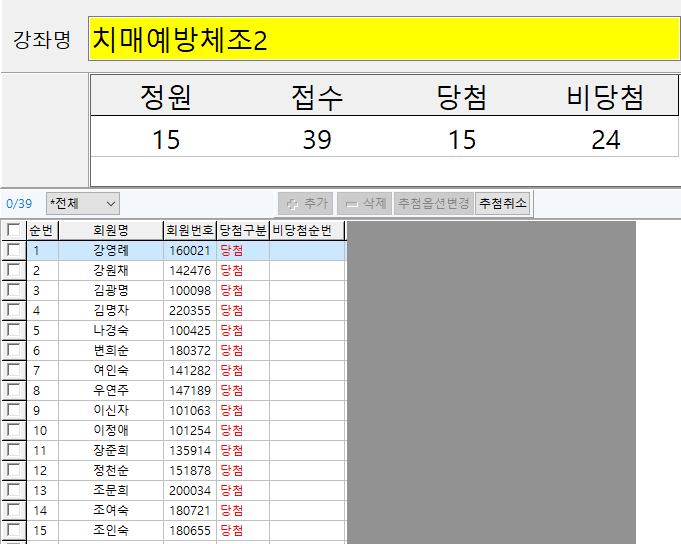Select member name 조문희
Screen dimensions: 681x544
(111, 490)
